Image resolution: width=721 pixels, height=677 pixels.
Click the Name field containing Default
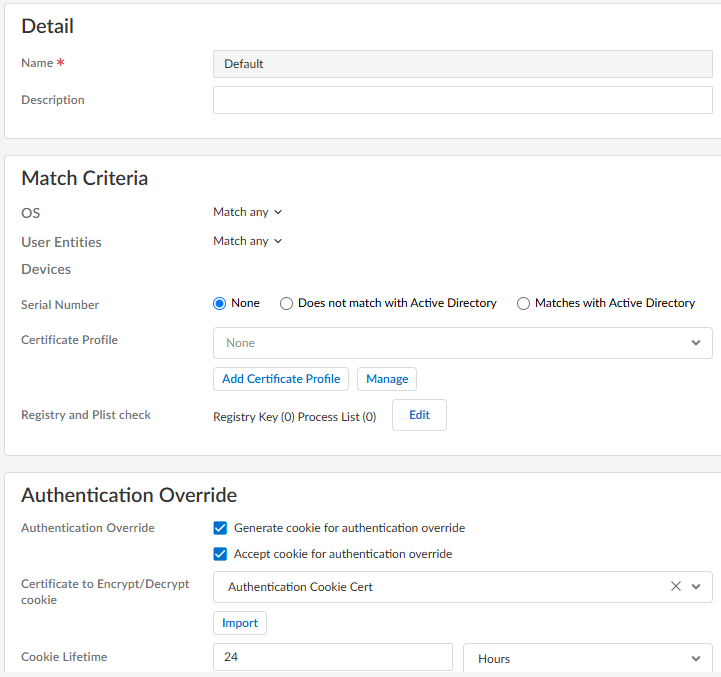coord(462,64)
